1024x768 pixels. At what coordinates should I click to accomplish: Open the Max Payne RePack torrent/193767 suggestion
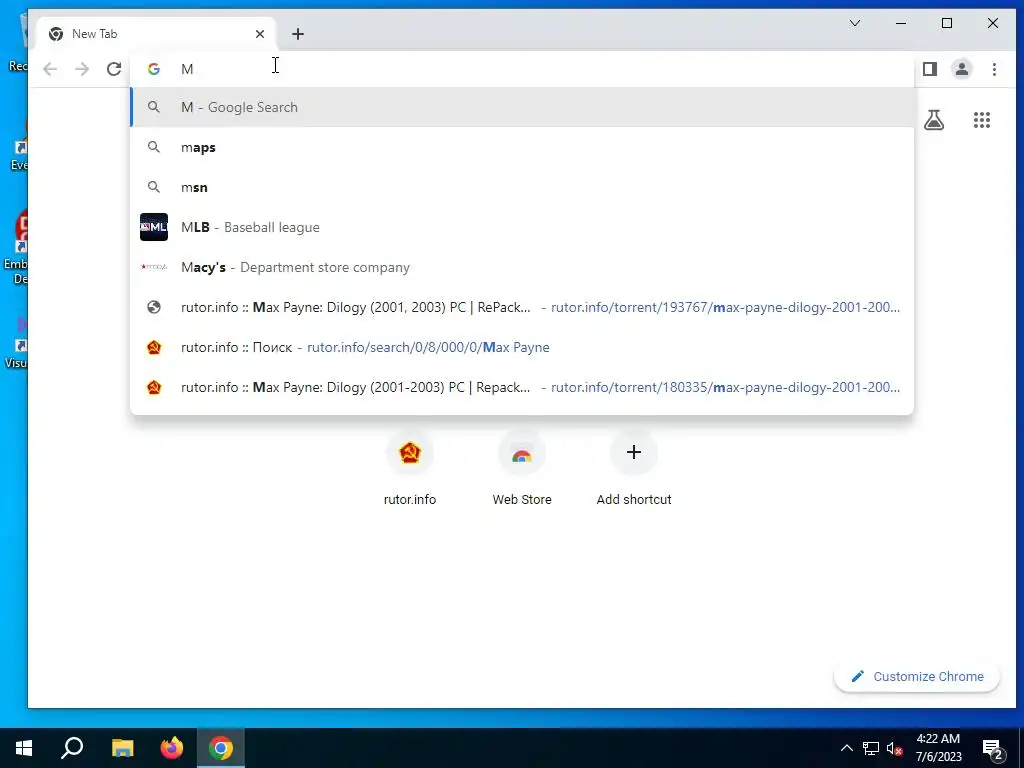[522, 308]
